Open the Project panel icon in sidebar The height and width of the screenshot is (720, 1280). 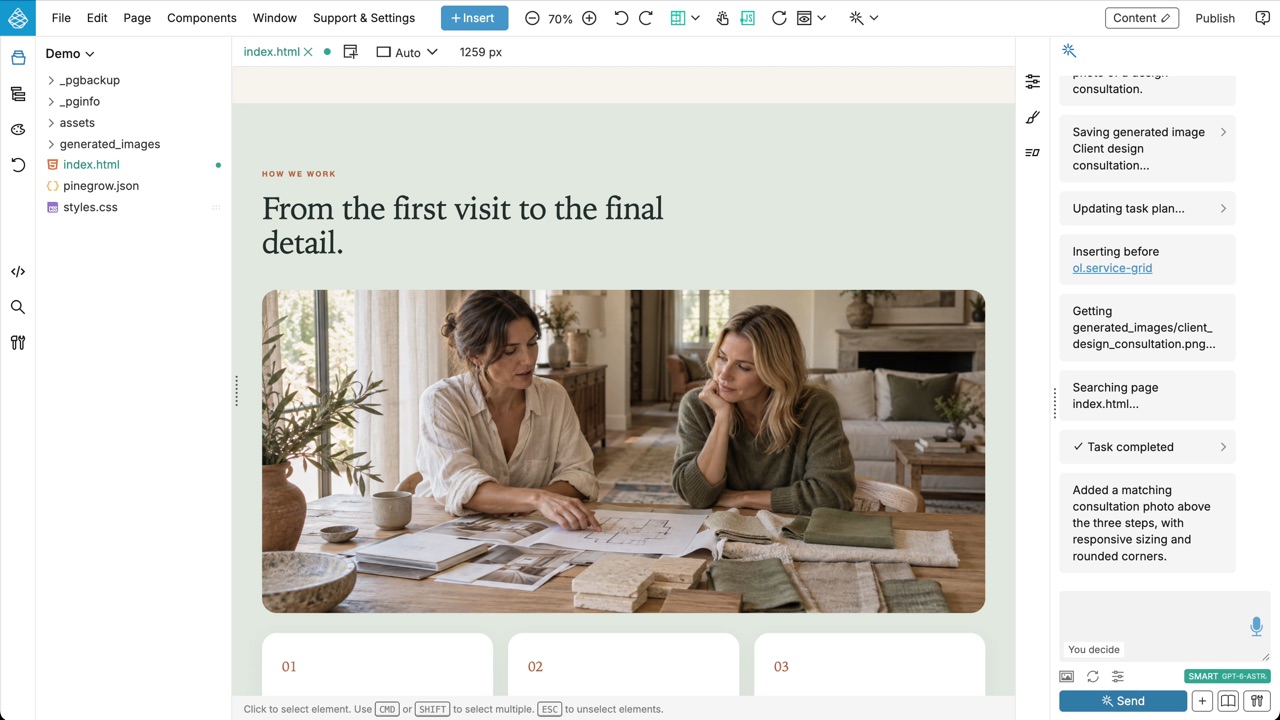18,58
